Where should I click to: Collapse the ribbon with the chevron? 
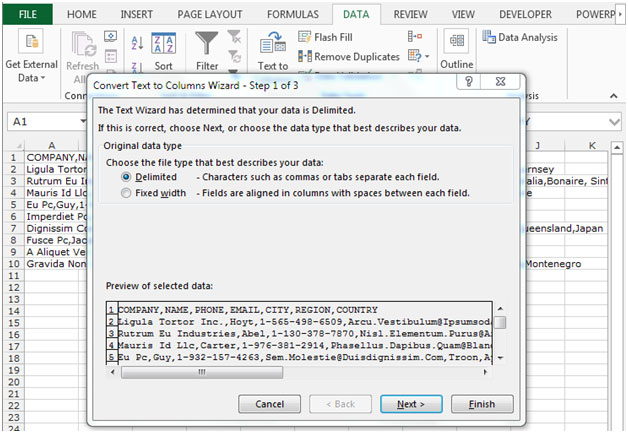[613, 96]
